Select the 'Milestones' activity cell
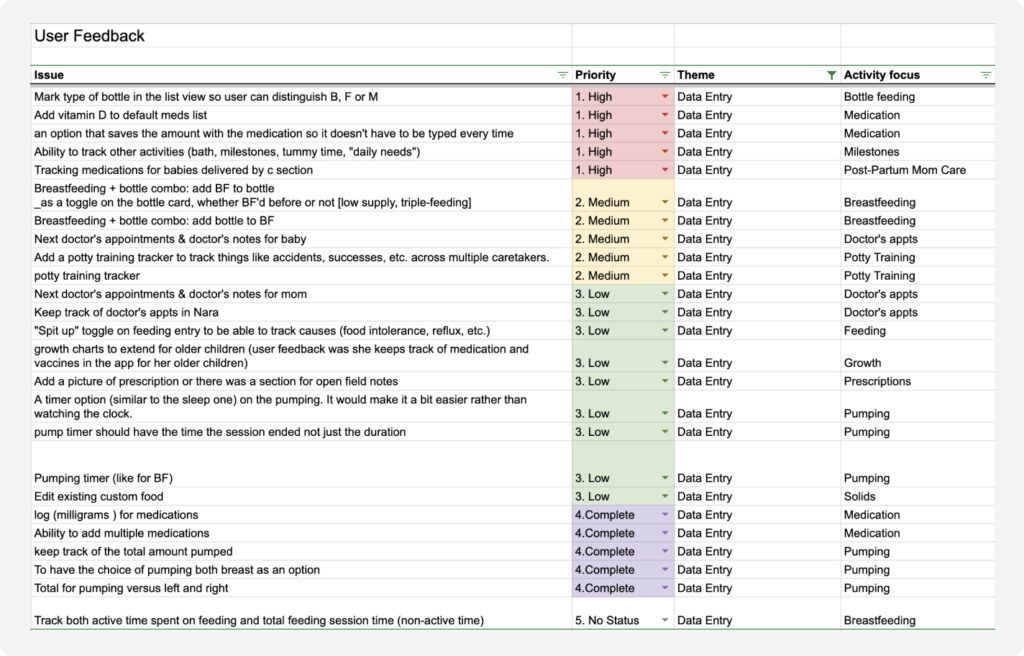The height and width of the screenshot is (656, 1024). (x=918, y=152)
